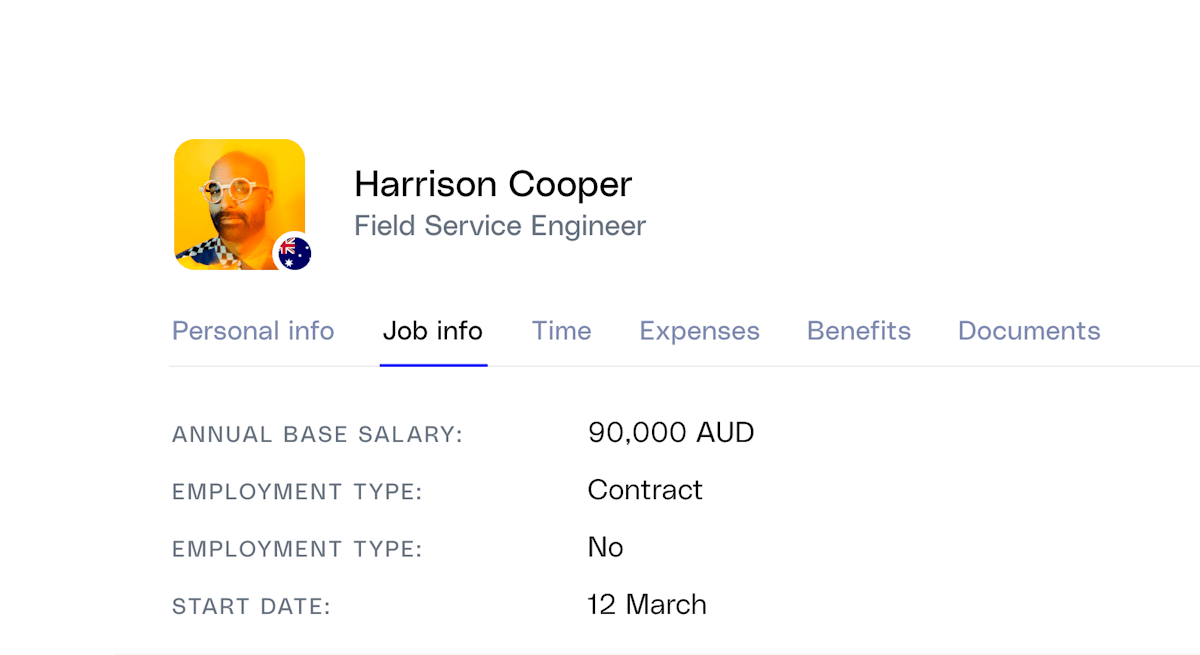The width and height of the screenshot is (1200, 655).
Task: Click the Employment Type label beside Contract
Action: (x=298, y=492)
